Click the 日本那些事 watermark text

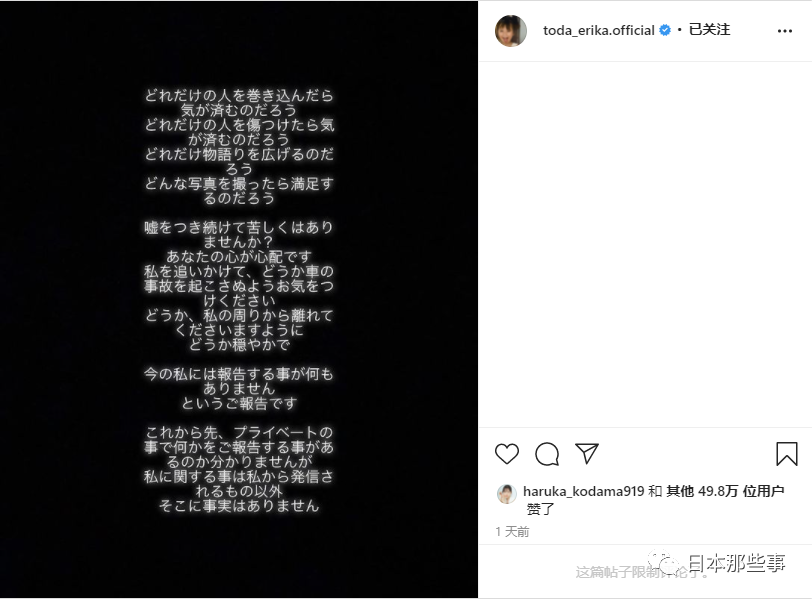(736, 563)
